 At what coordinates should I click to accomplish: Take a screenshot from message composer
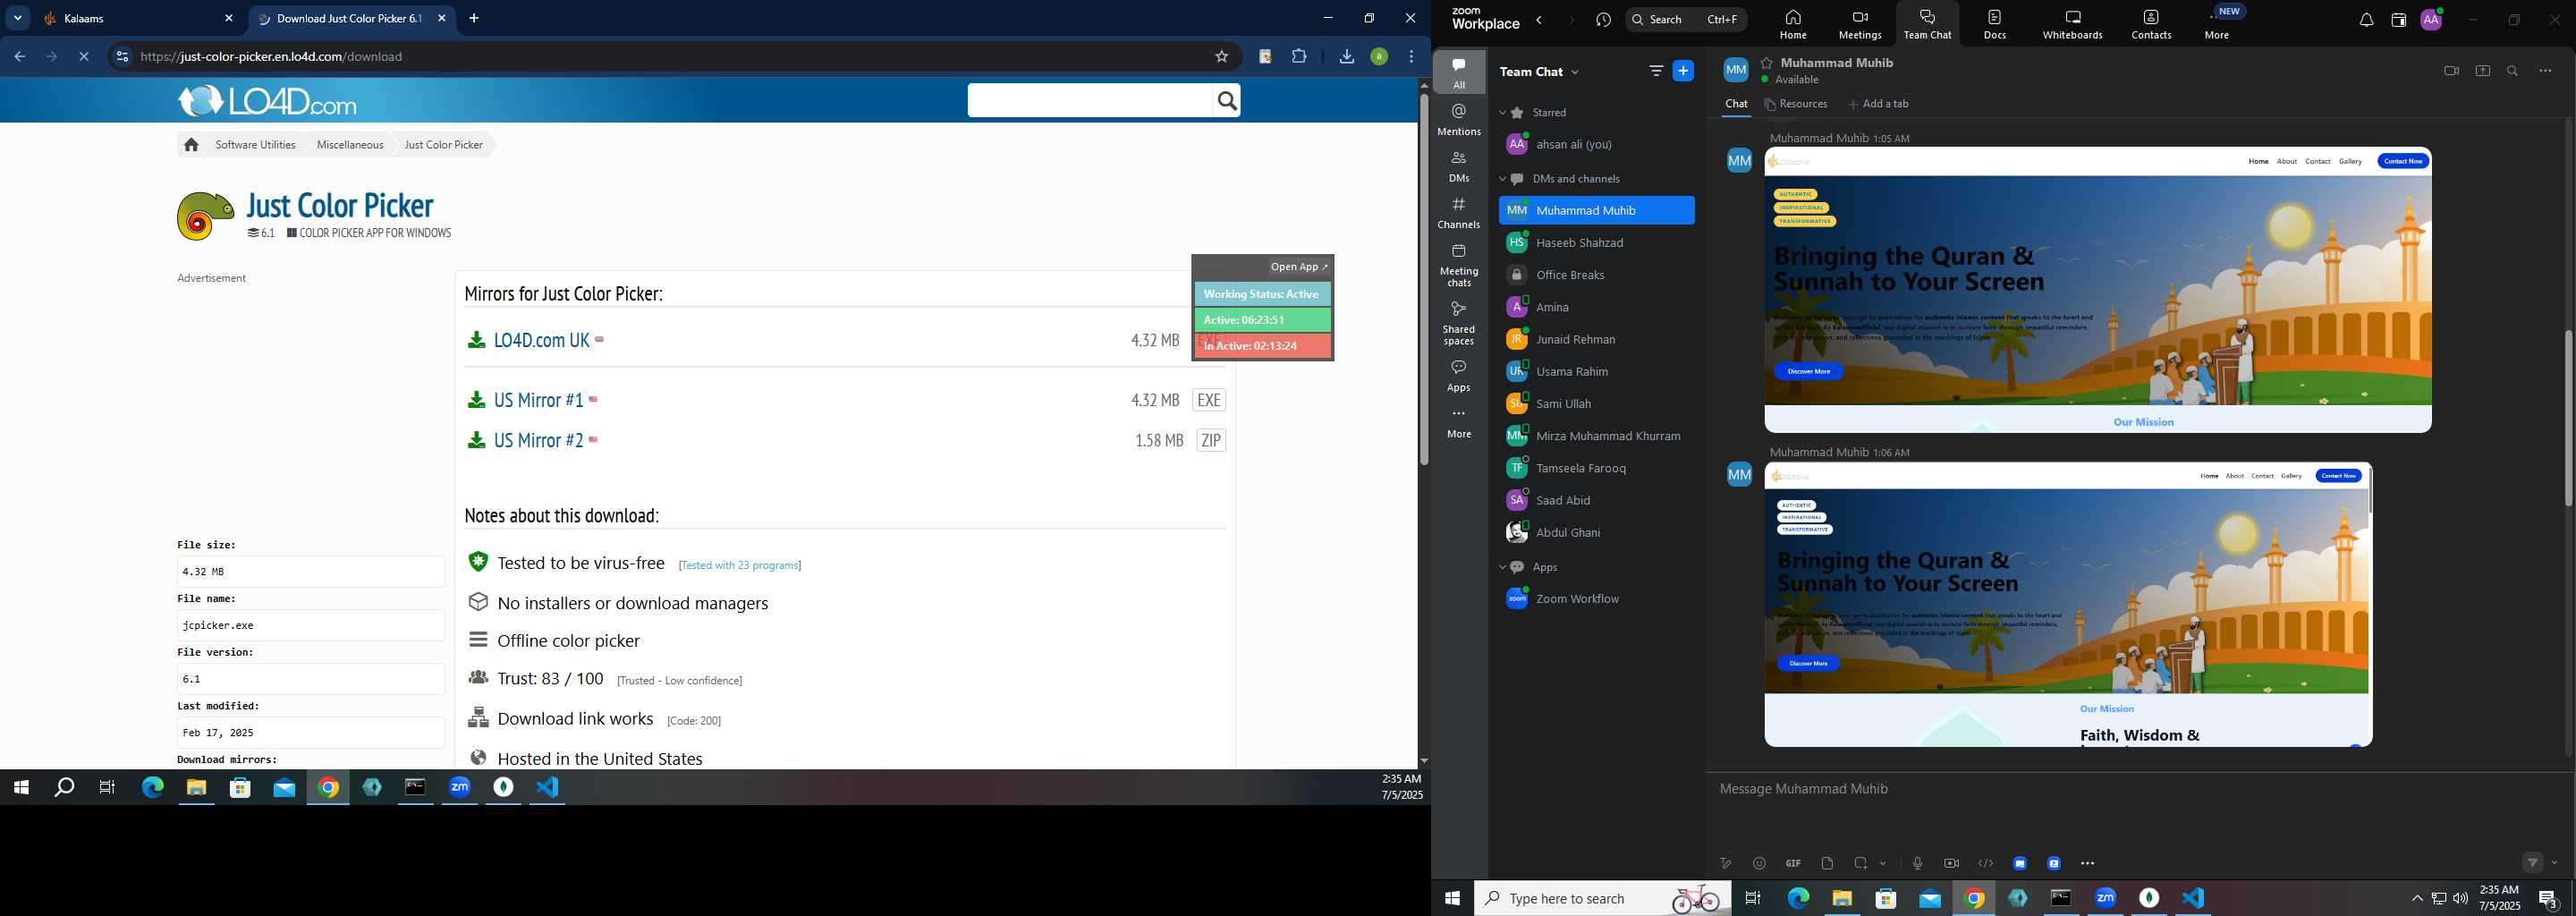click(1861, 863)
